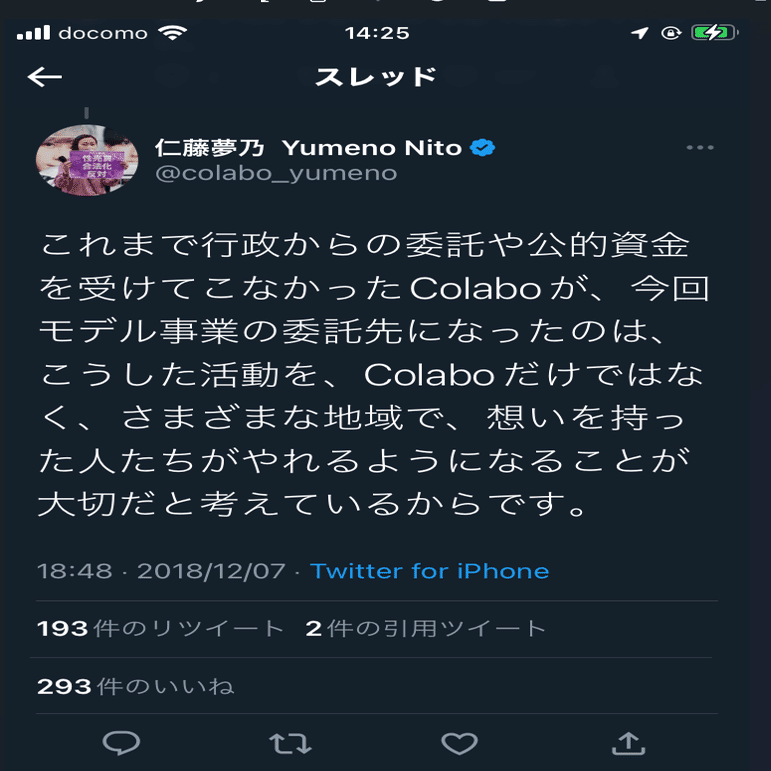Tap the battery charging icon
The width and height of the screenshot is (771, 771).
(715, 32)
